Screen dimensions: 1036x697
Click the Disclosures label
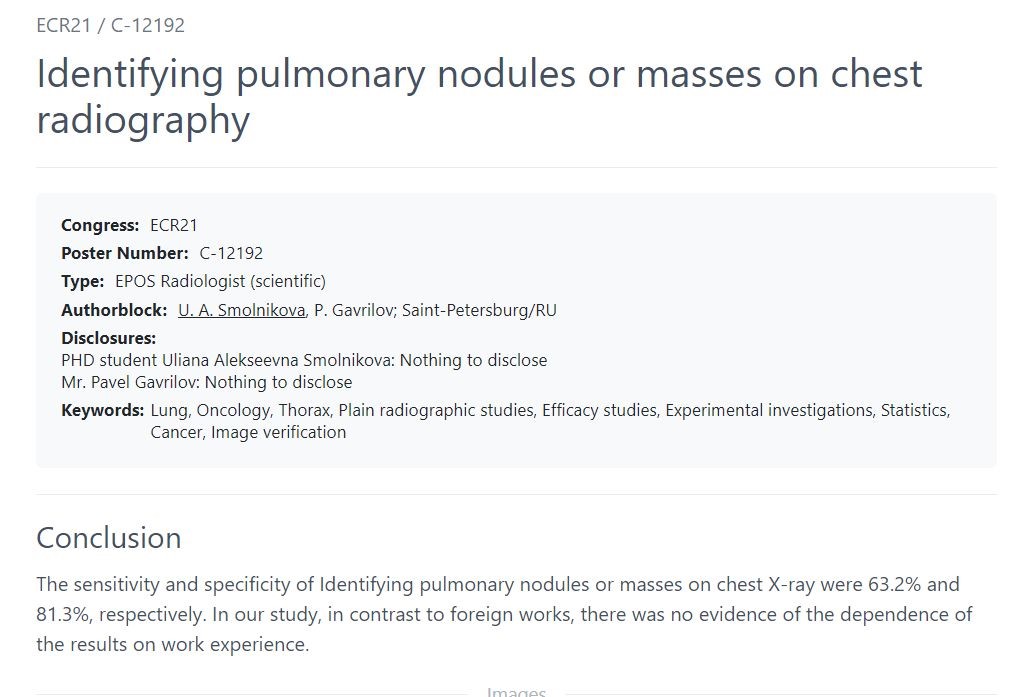click(108, 338)
